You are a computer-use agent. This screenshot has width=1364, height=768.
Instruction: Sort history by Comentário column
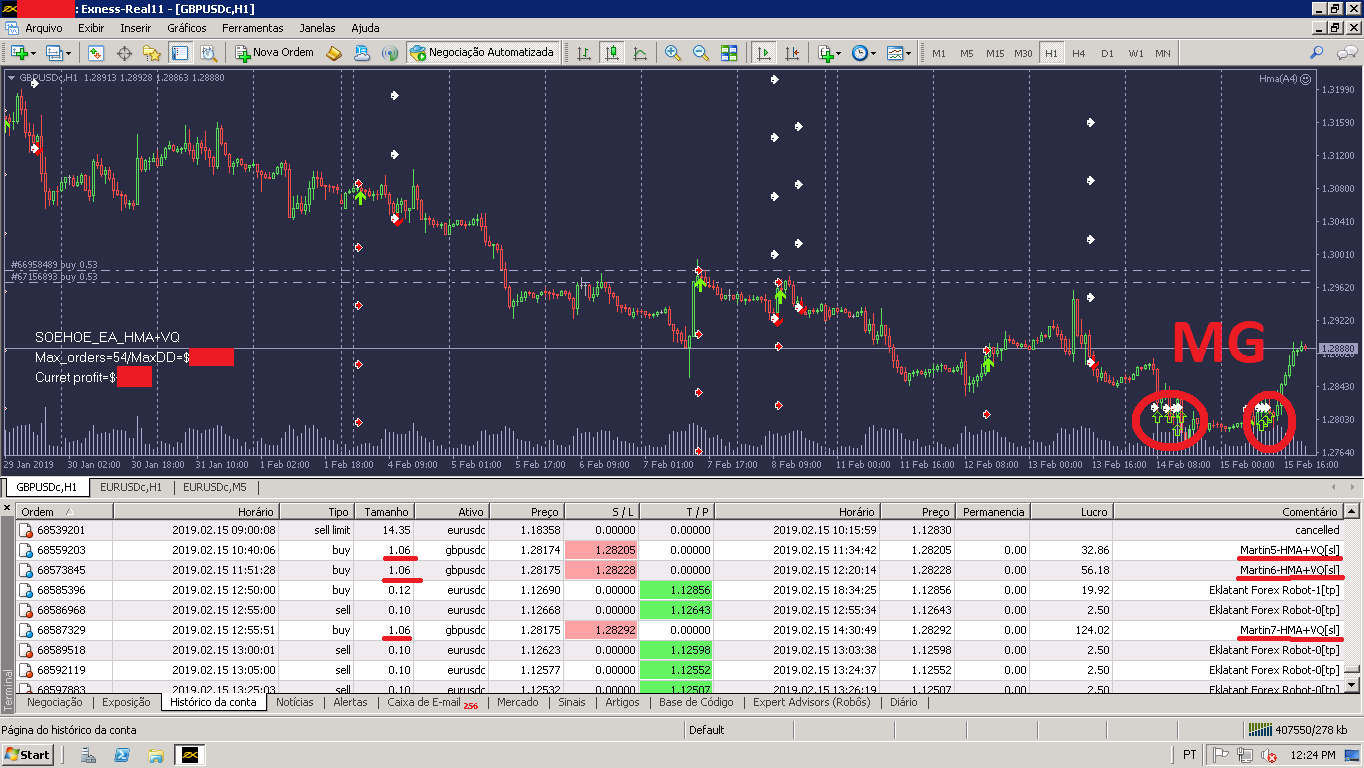(1228, 511)
